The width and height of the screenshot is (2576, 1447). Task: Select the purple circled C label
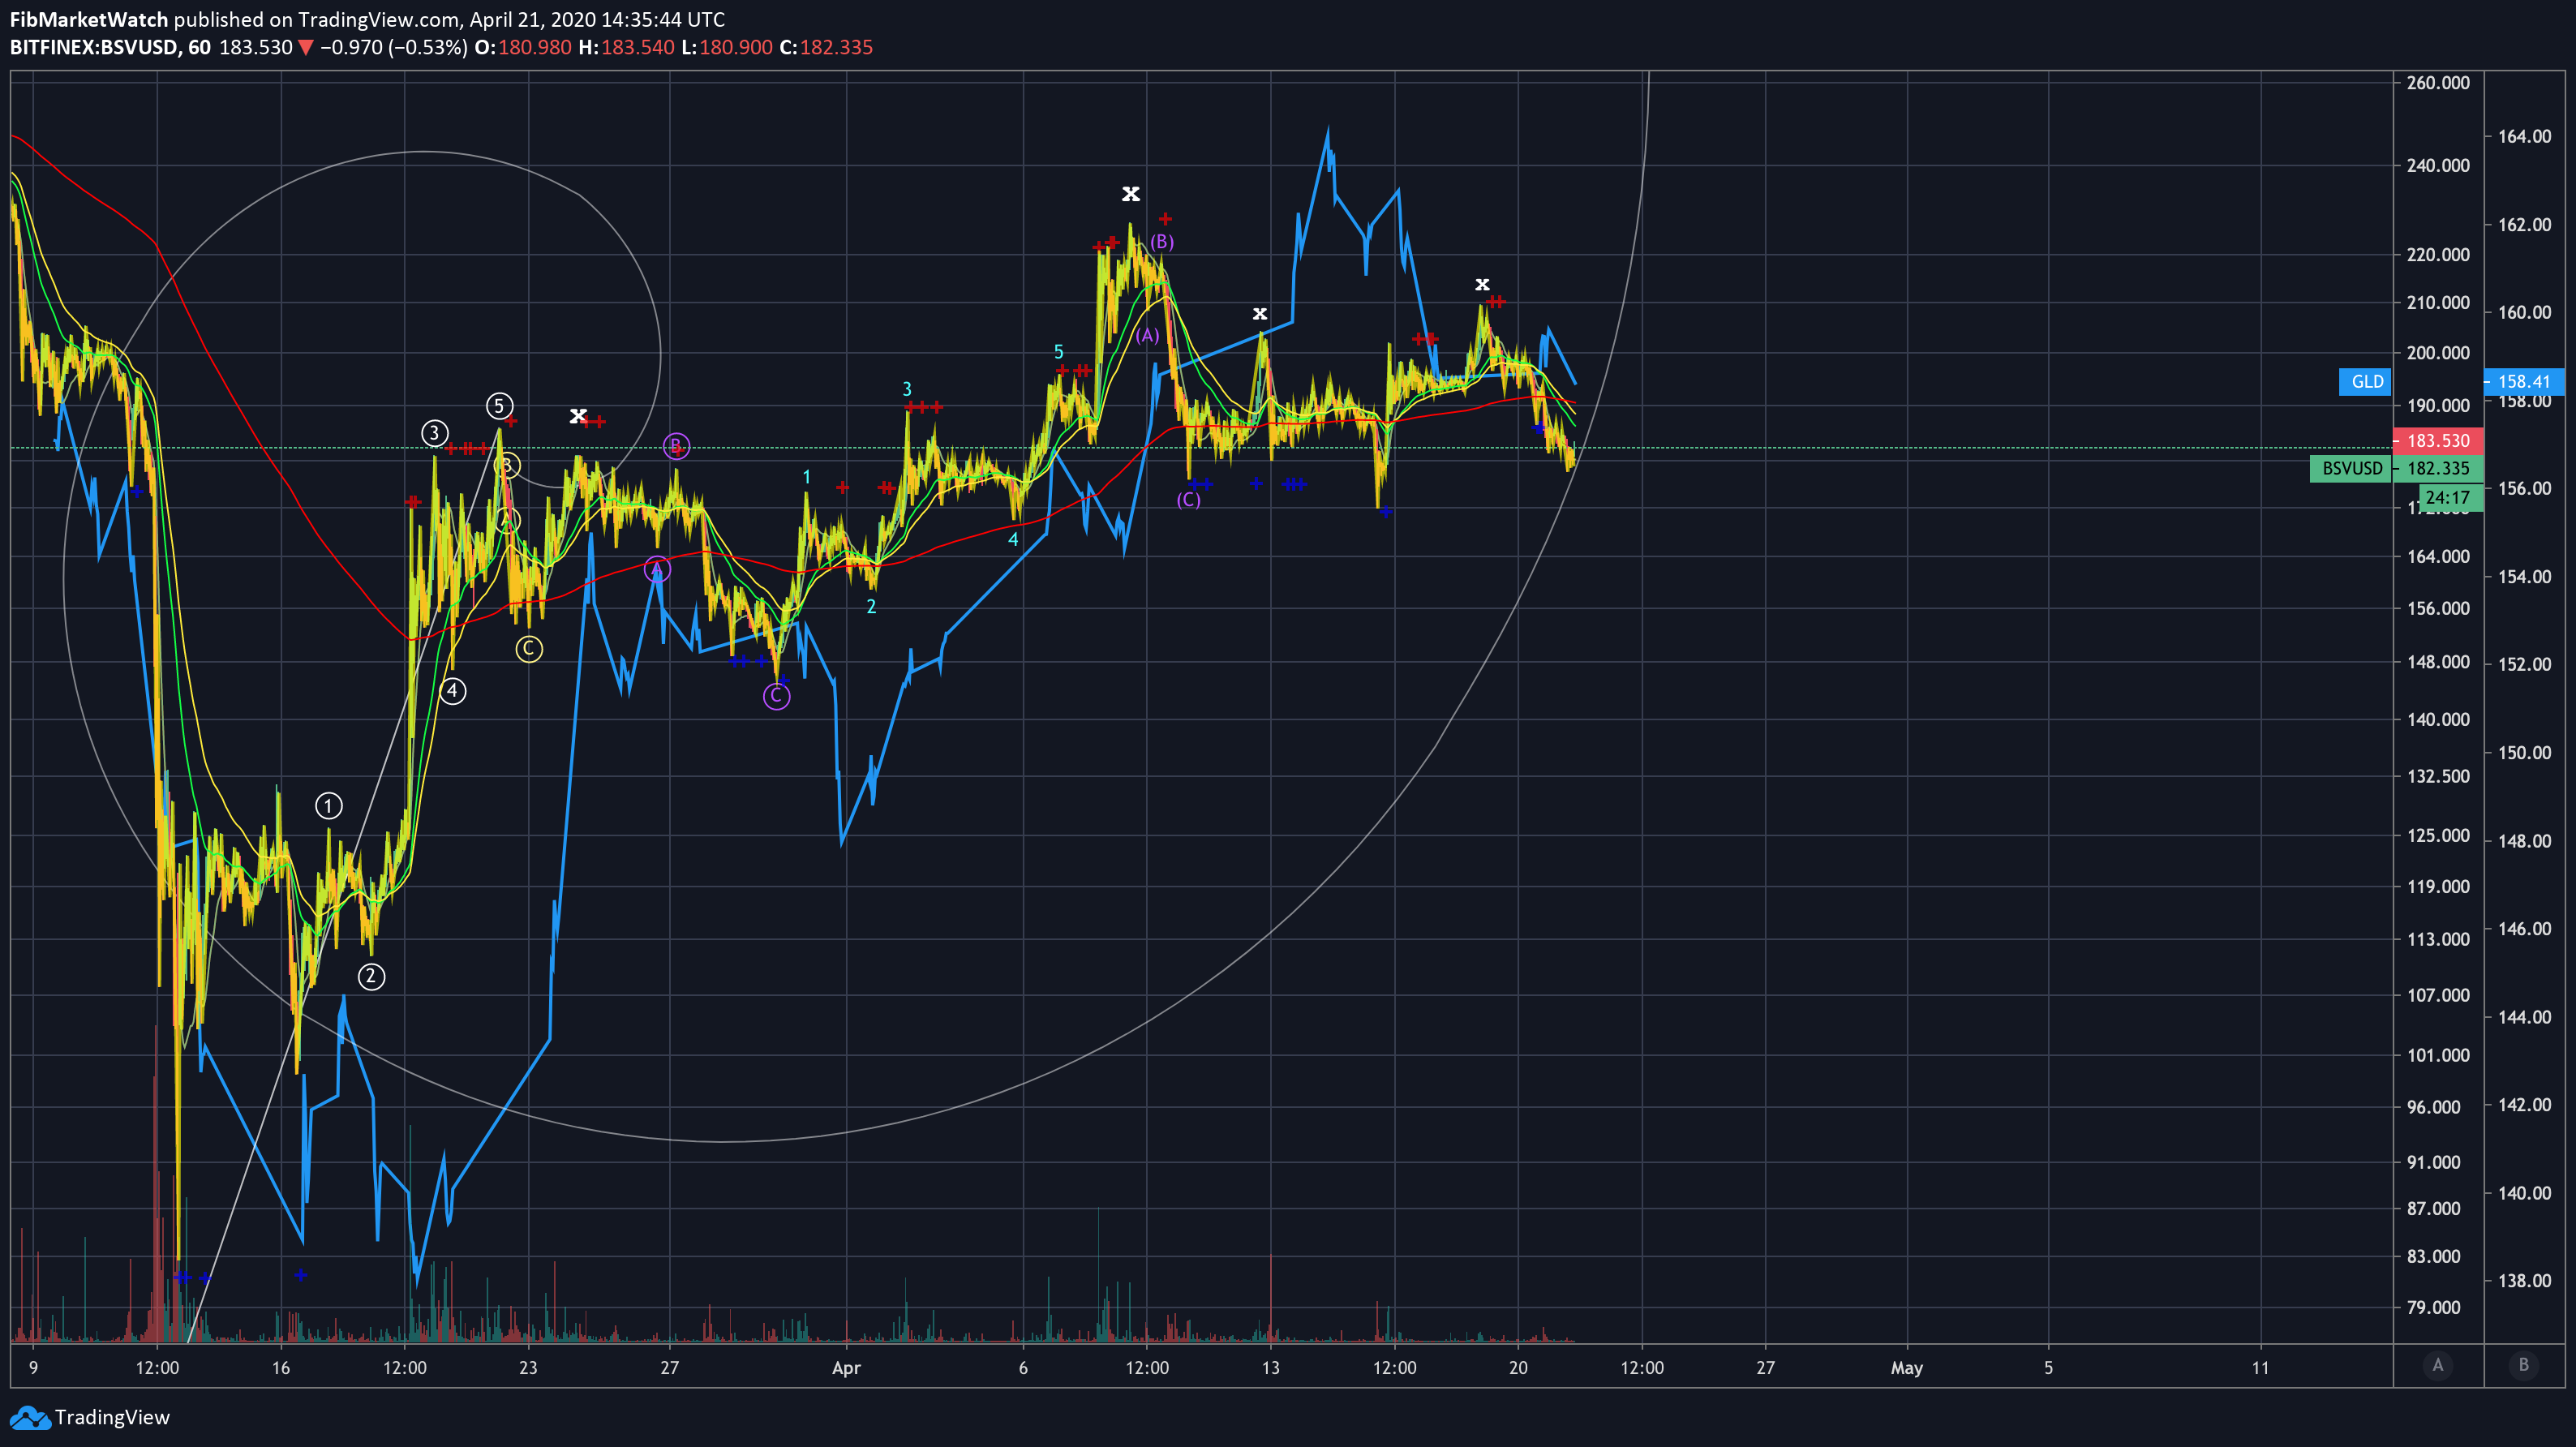coord(776,695)
